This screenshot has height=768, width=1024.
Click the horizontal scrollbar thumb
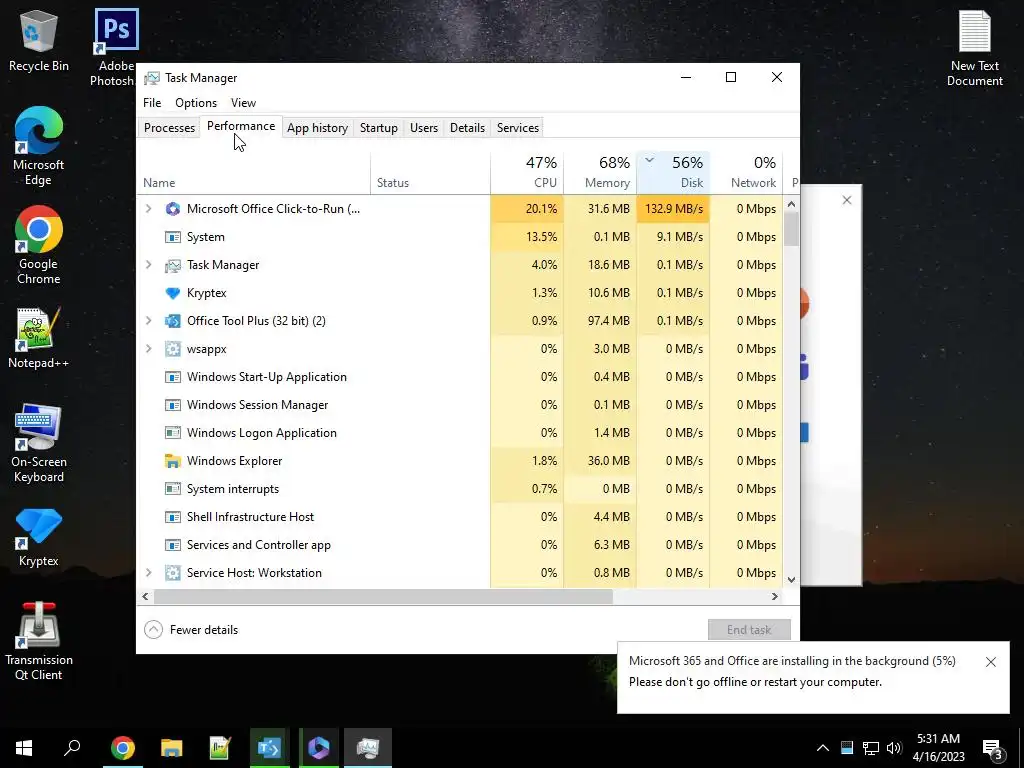tap(383, 597)
